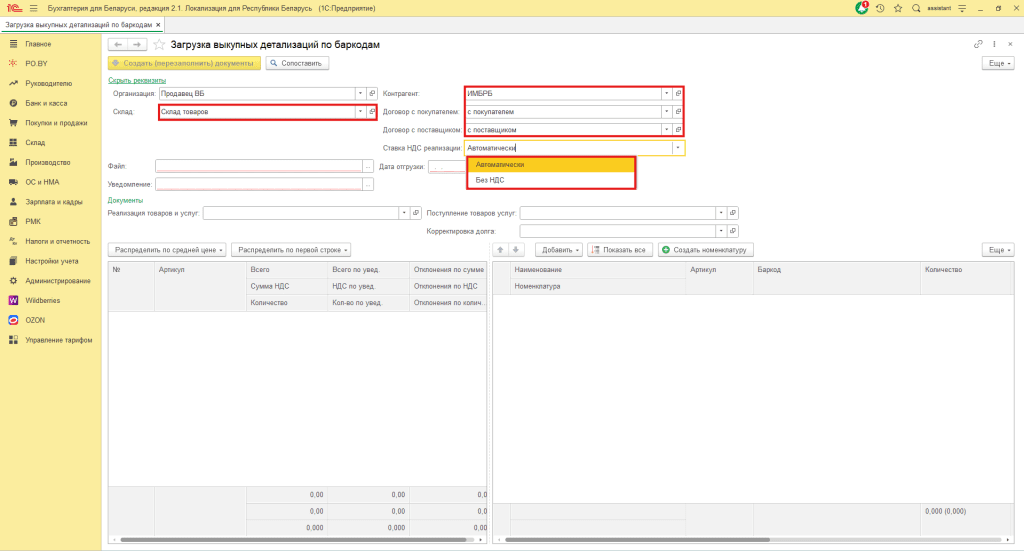This screenshot has width=1024, height=551.
Task: Open the Добавить dropdown button
Action: point(559,249)
